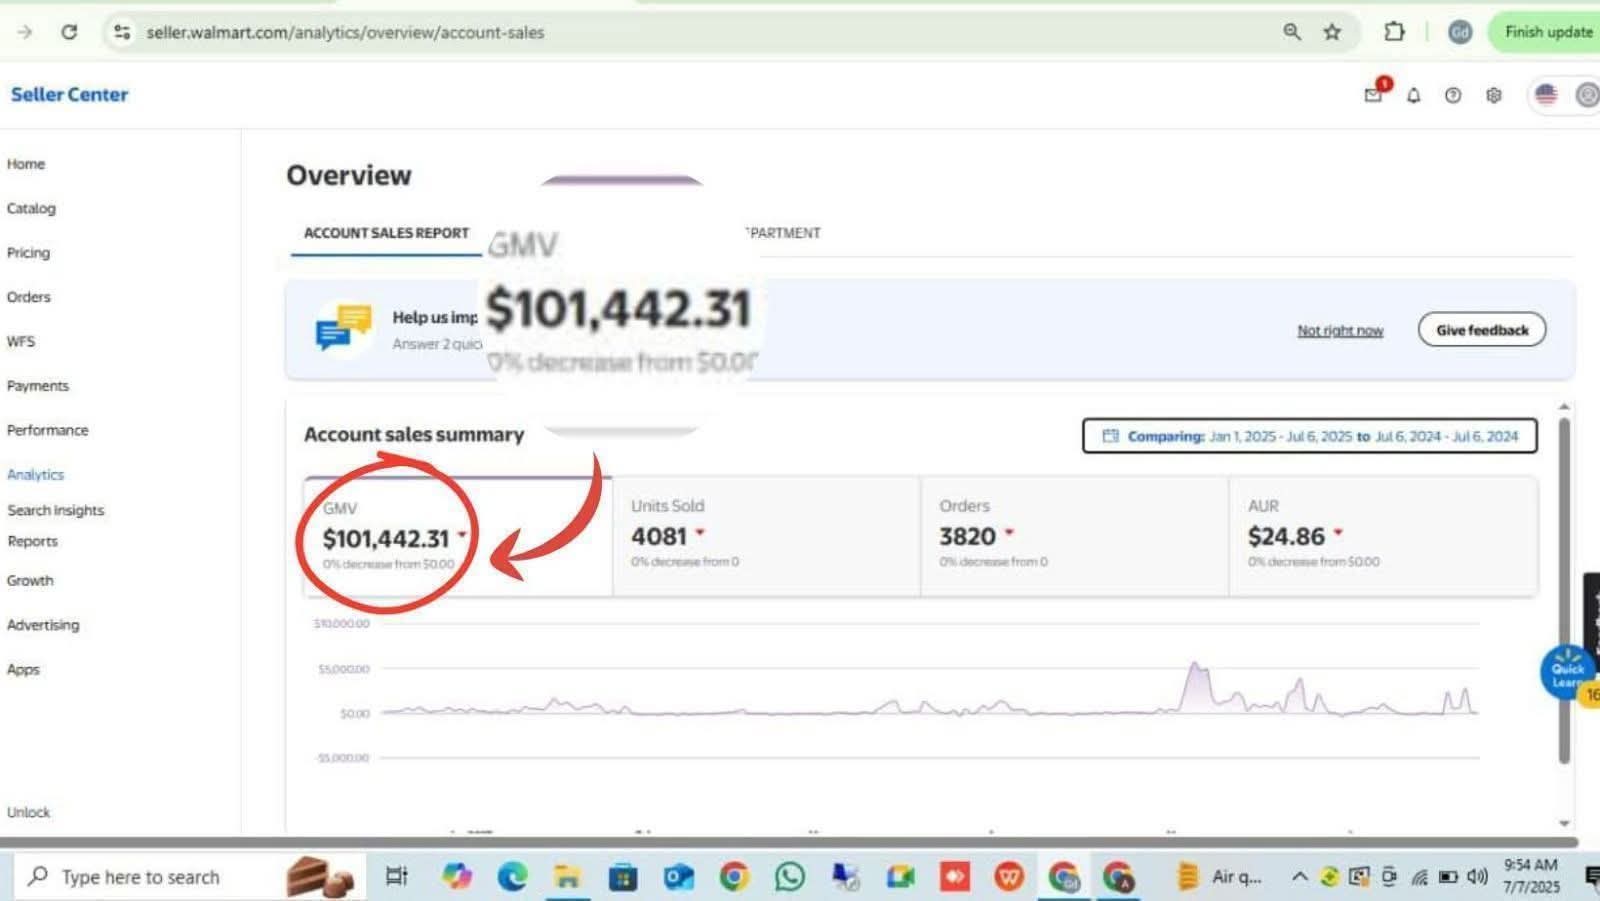Open the help question mark icon
The image size is (1600, 901).
[1453, 95]
